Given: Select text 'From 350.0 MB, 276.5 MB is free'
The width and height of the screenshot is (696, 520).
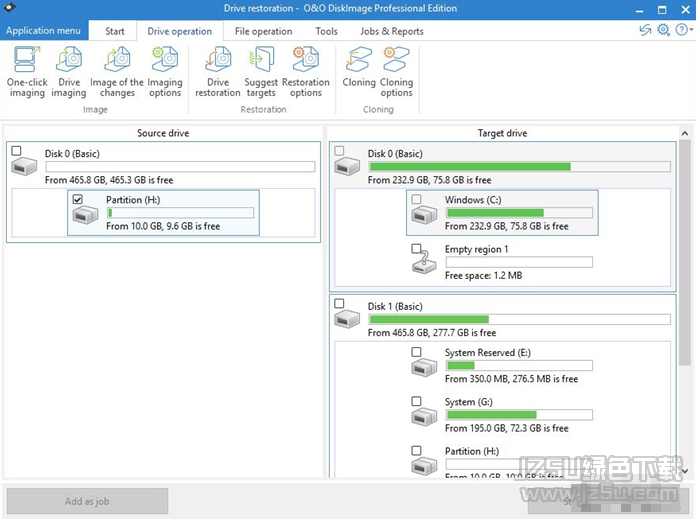Looking at the screenshot, I should coord(511,379).
